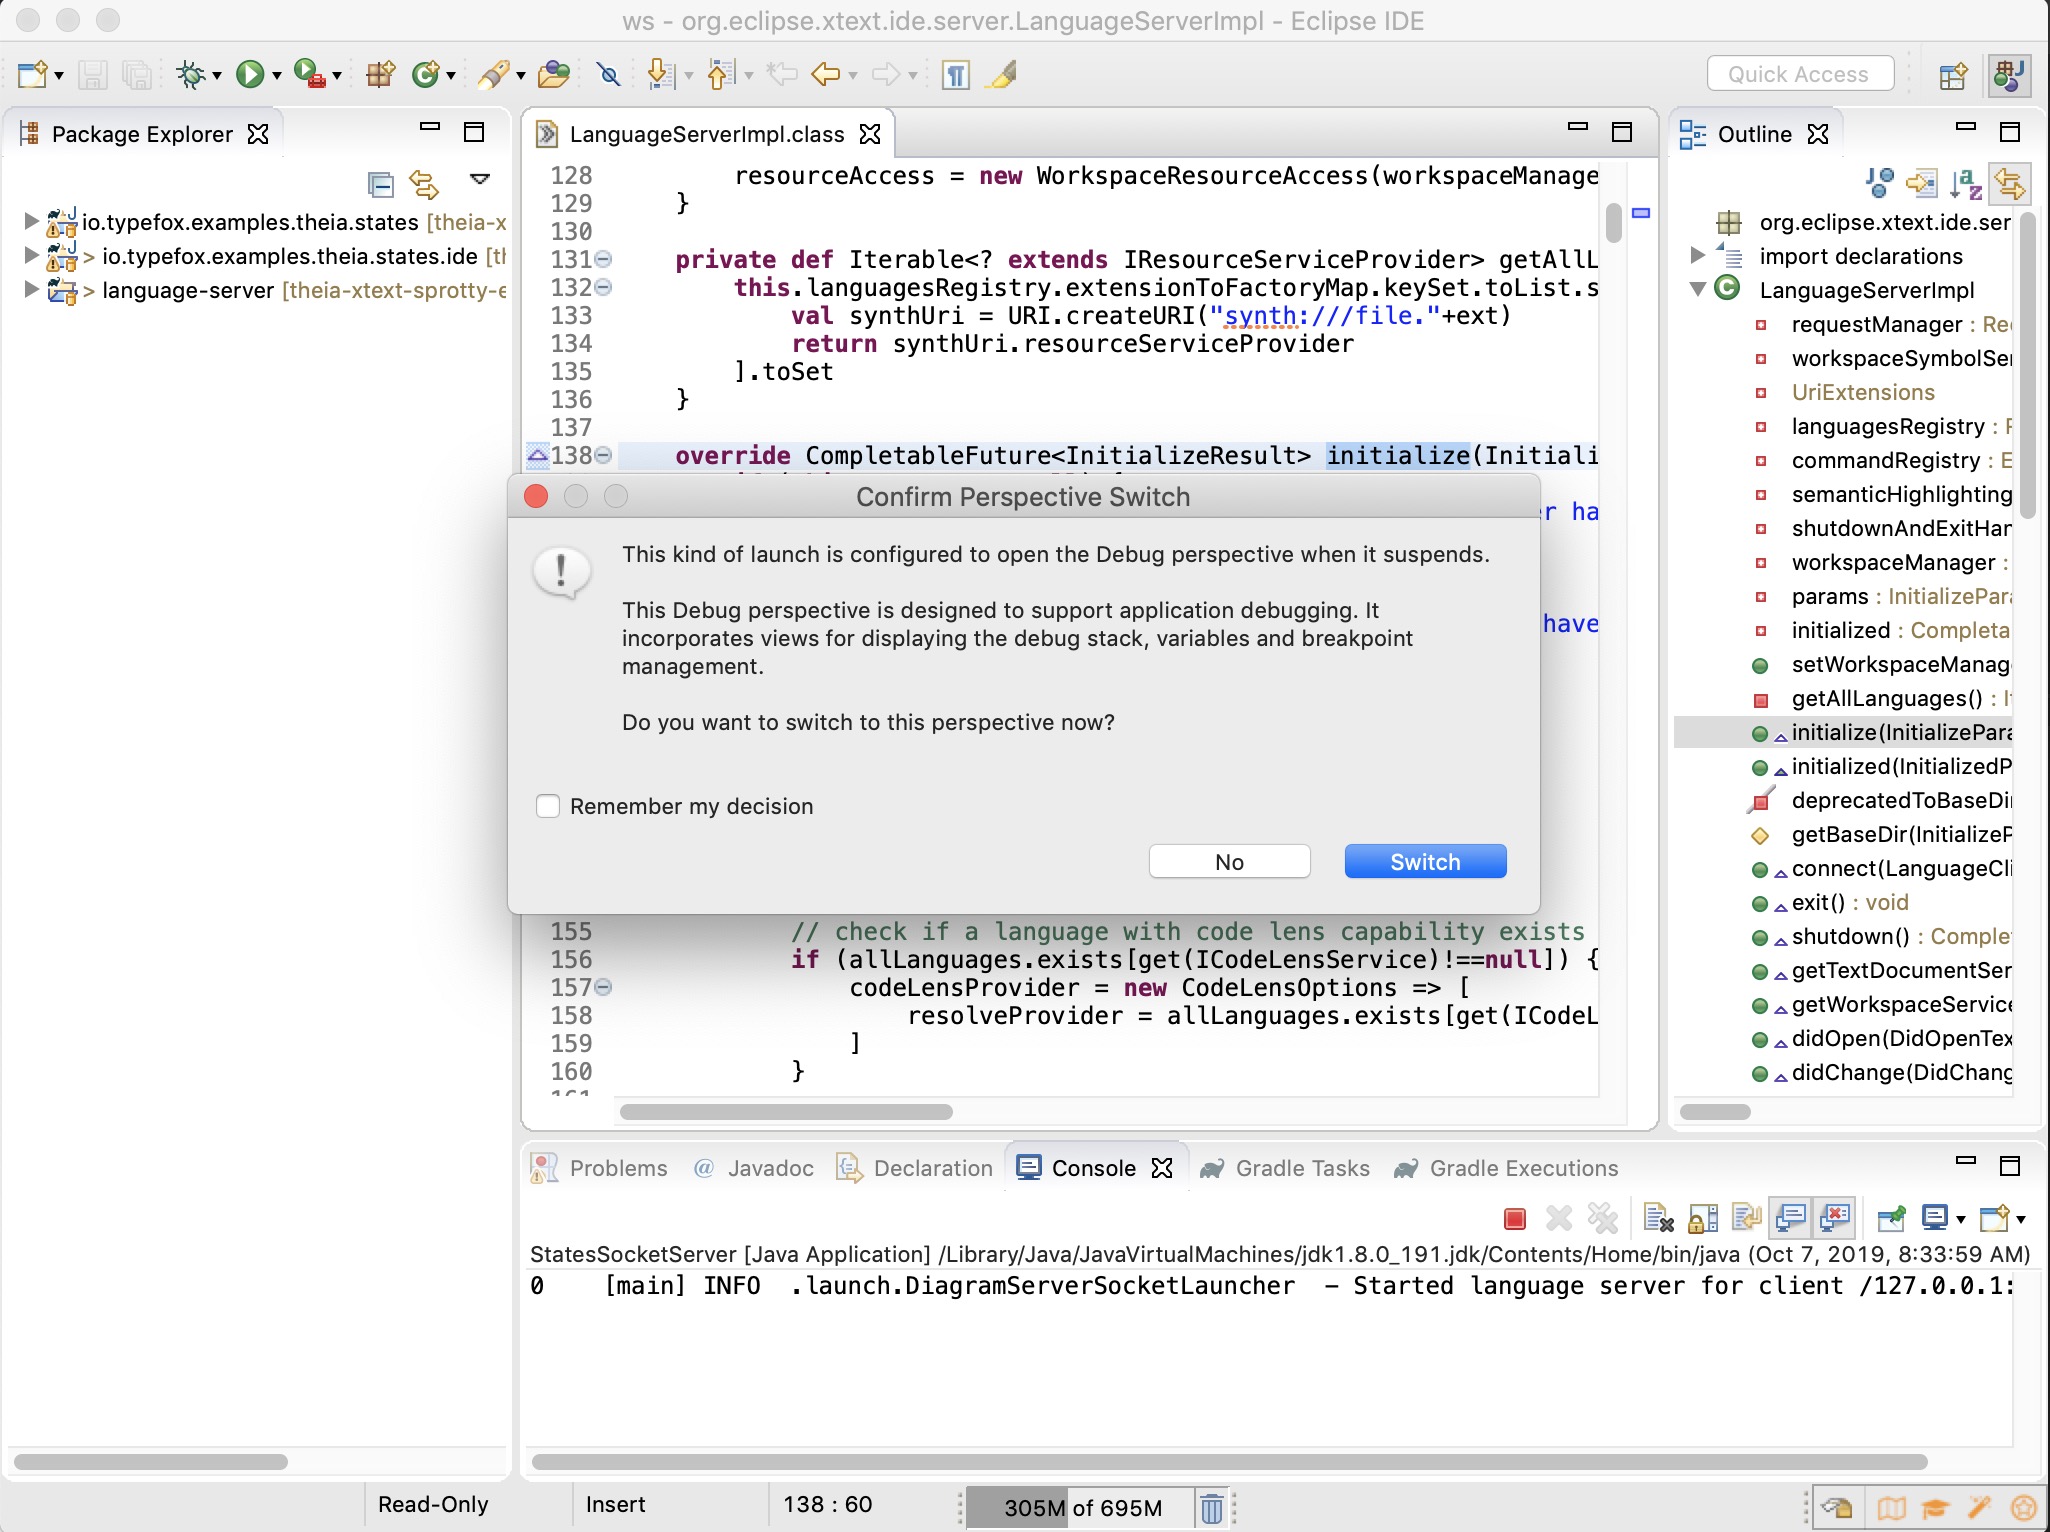Click the Run Garbage Collector trash icon
The image size is (2050, 1532).
[x=1211, y=1508]
